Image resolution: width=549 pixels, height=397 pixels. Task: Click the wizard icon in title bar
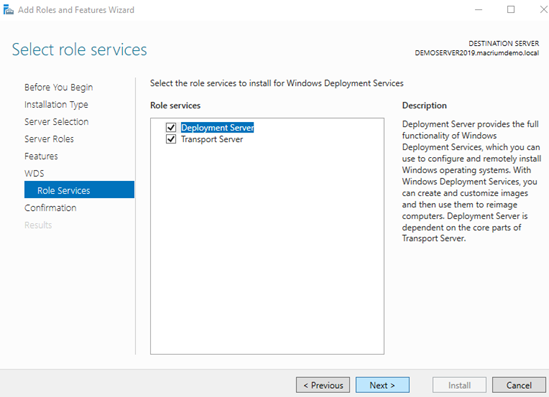click(x=8, y=10)
